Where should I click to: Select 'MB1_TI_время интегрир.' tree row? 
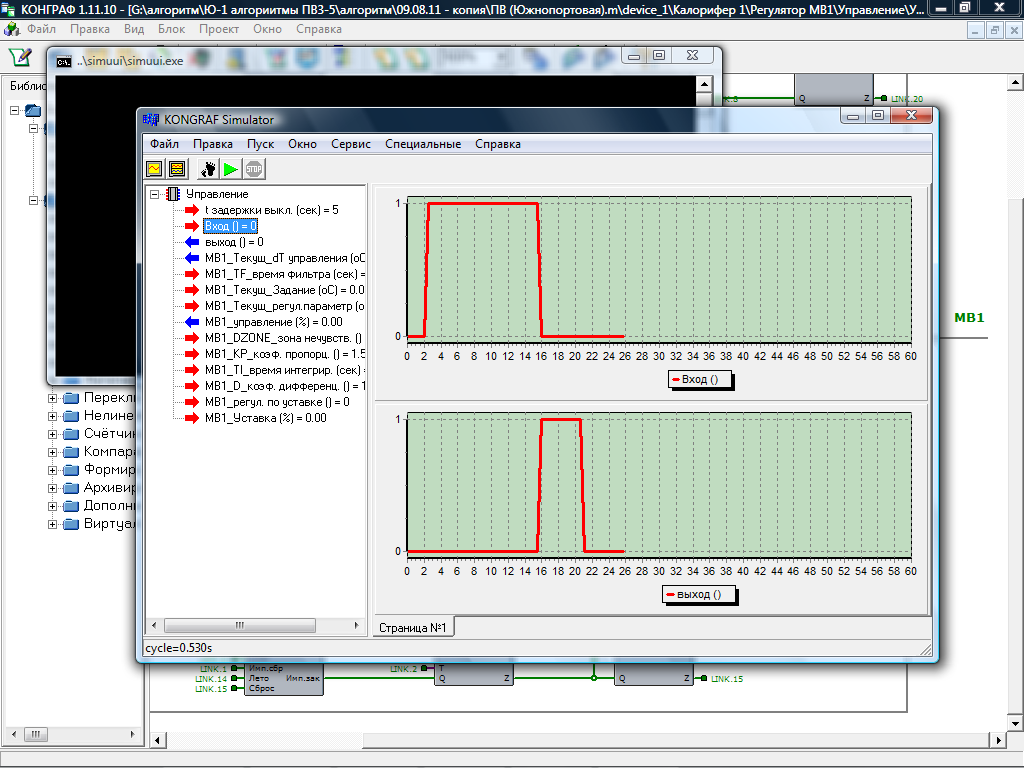(x=285, y=370)
